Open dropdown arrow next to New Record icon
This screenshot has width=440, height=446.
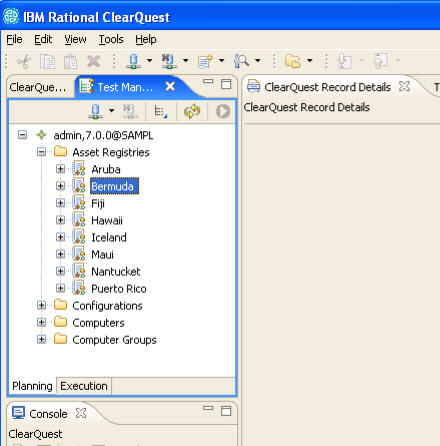(x=221, y=60)
